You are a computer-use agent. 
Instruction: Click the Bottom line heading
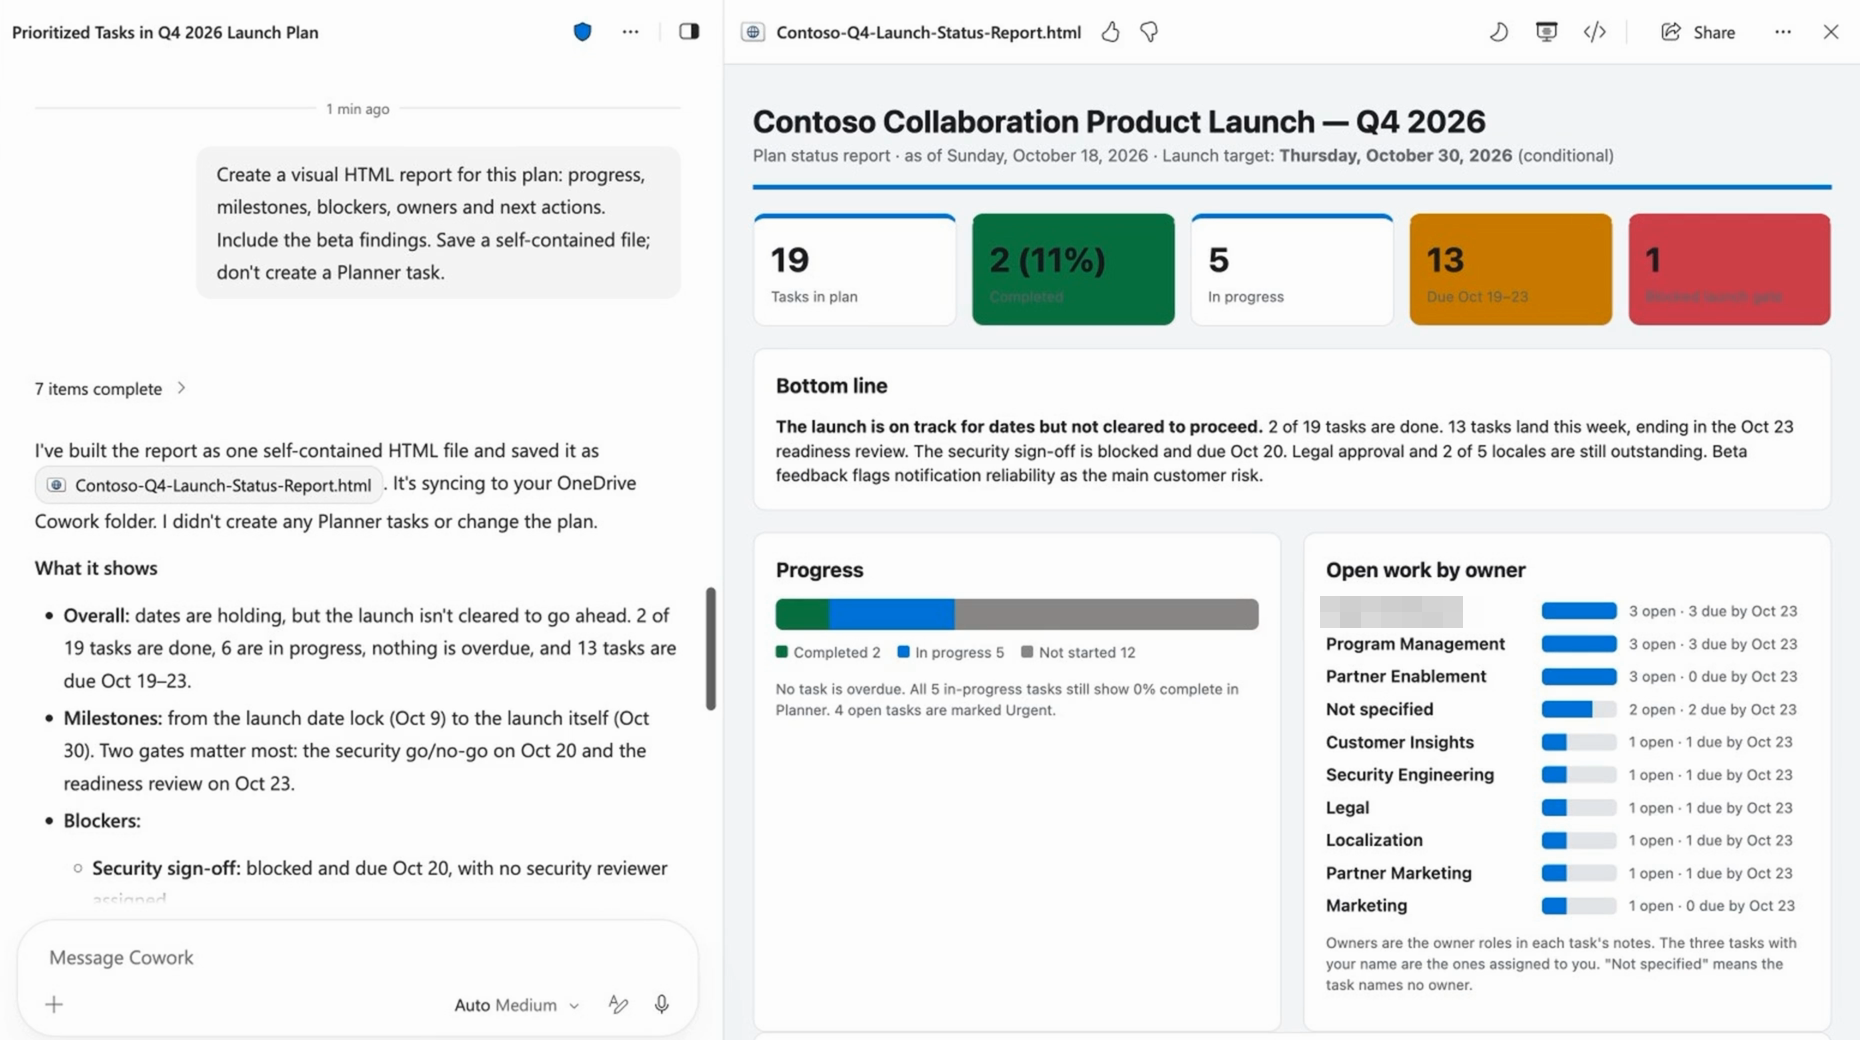click(x=831, y=386)
